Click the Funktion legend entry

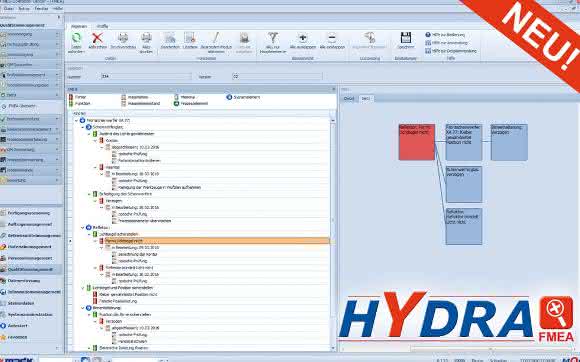pos(80,104)
